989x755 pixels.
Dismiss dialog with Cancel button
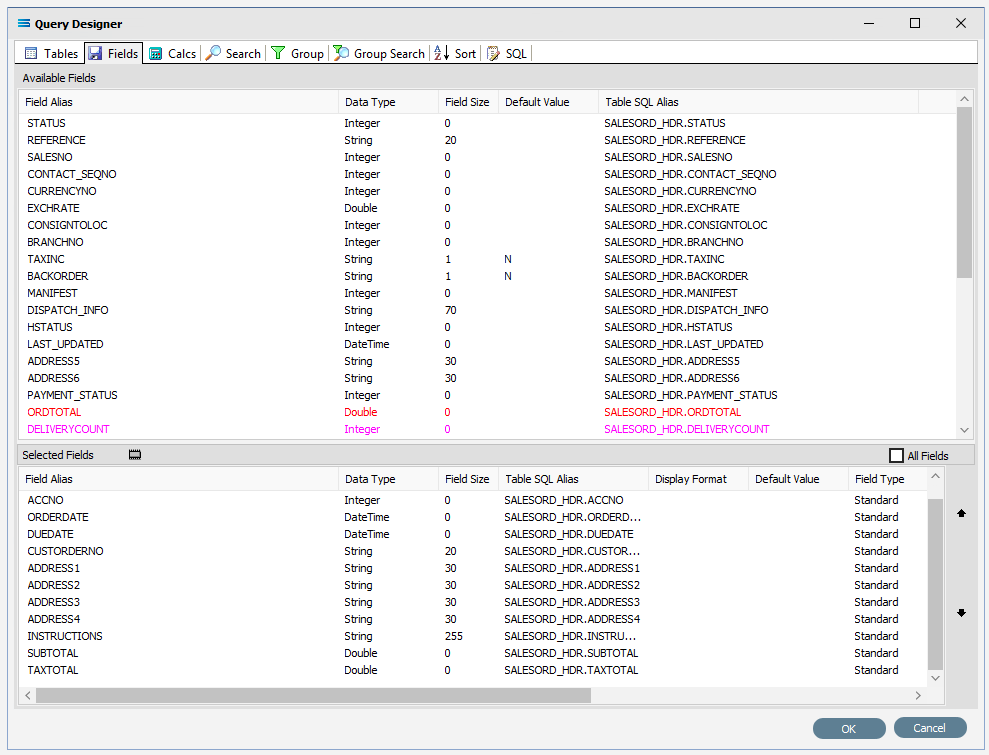coord(930,728)
